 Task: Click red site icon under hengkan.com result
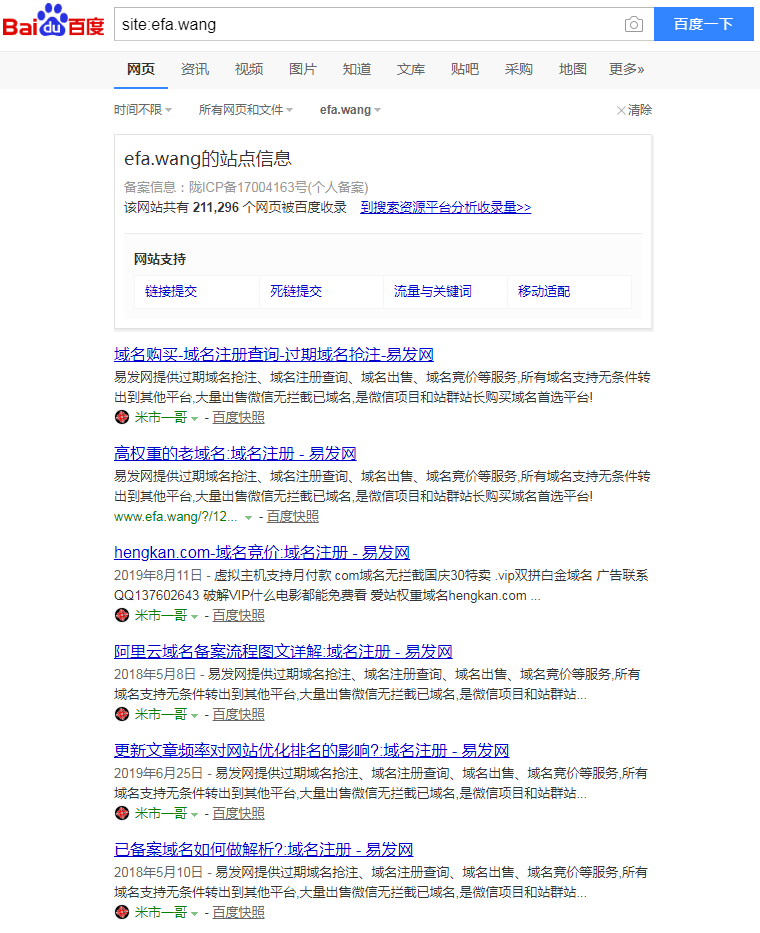[122, 615]
